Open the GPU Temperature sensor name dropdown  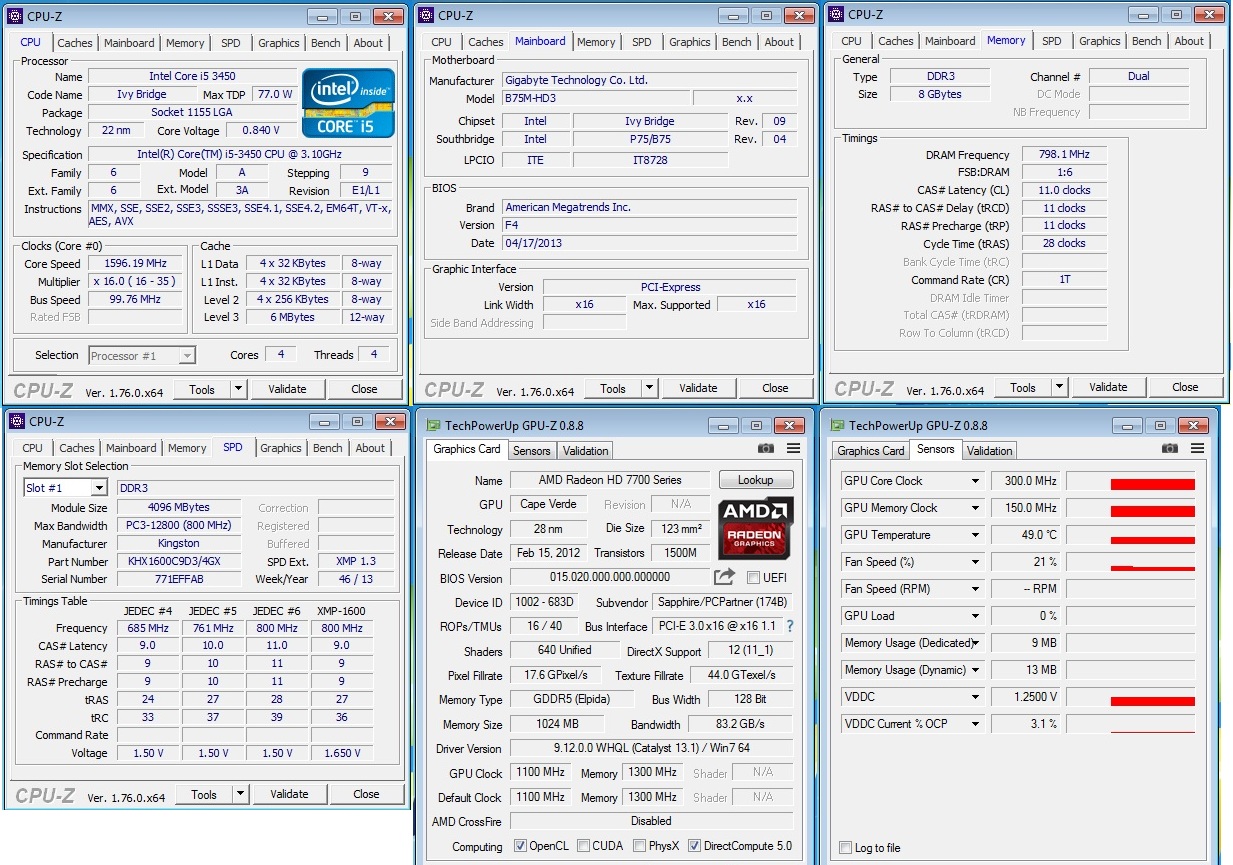975,535
